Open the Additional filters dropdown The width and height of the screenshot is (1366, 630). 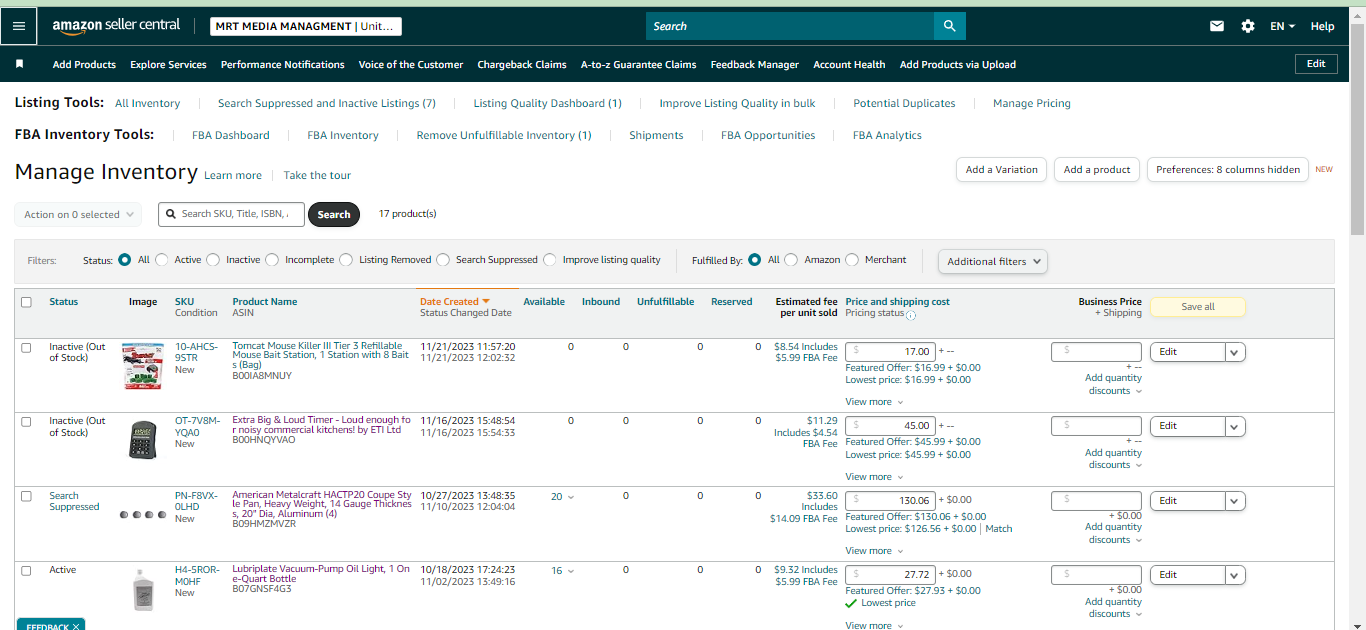coord(993,261)
